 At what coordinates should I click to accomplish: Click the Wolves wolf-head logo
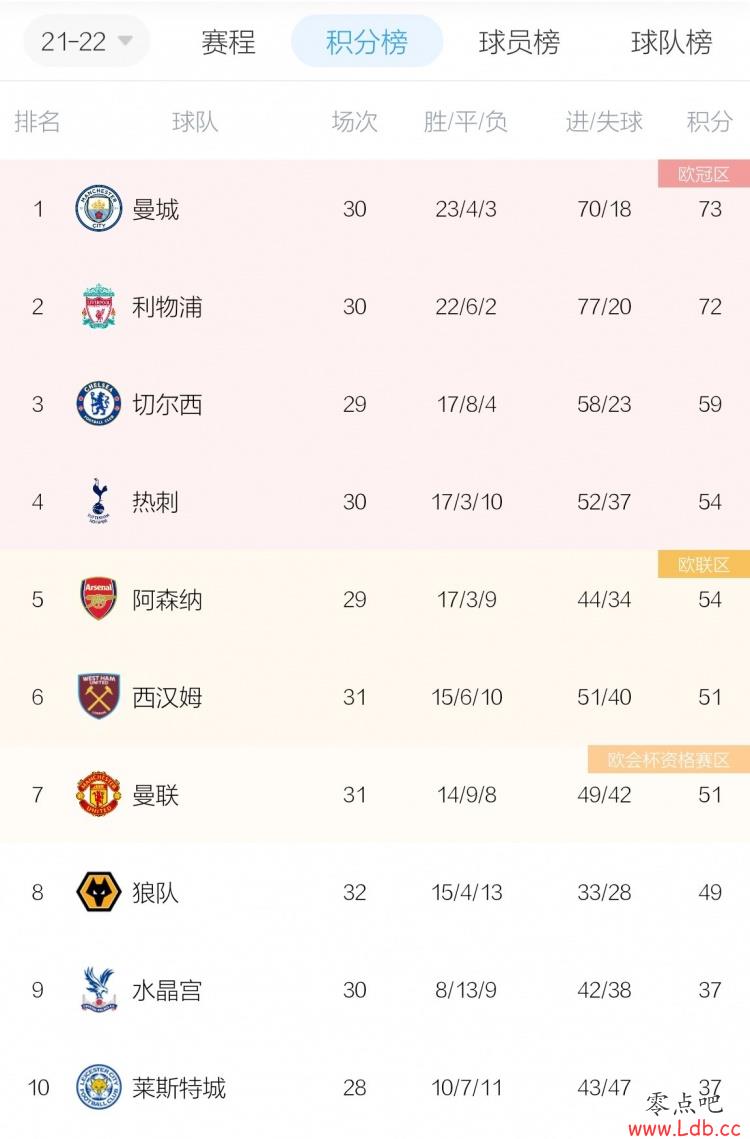99,891
